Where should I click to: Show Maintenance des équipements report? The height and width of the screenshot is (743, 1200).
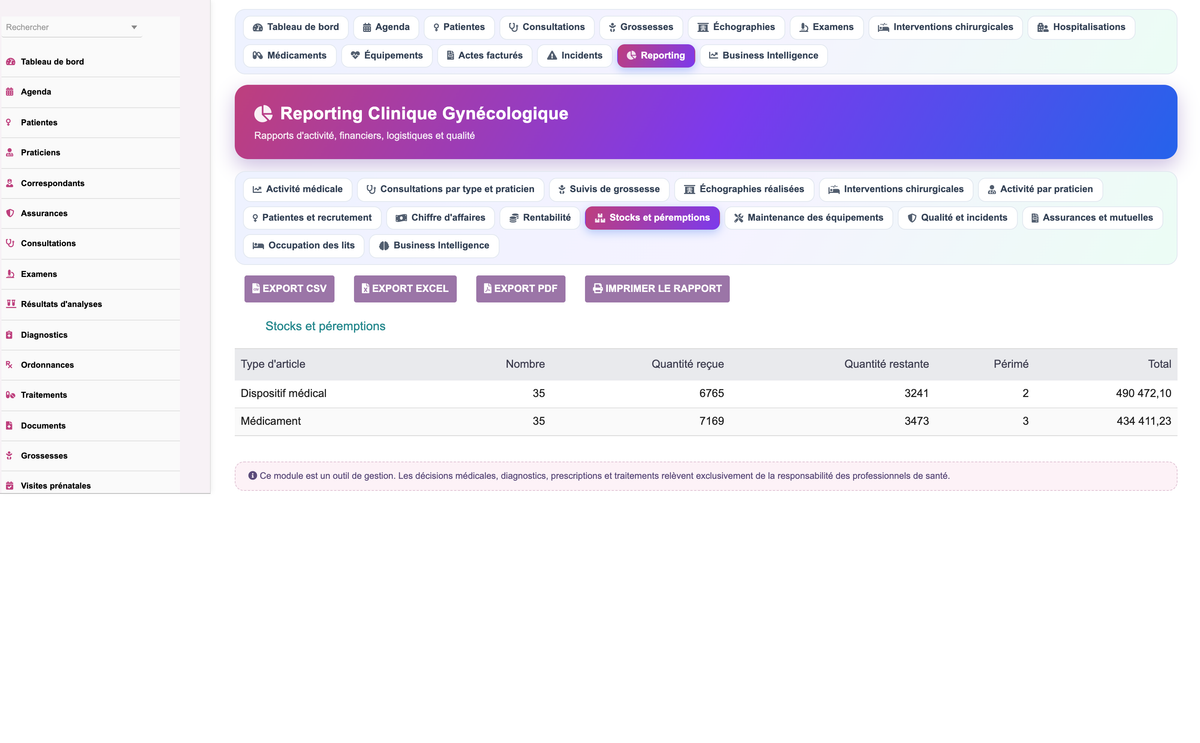tap(809, 218)
